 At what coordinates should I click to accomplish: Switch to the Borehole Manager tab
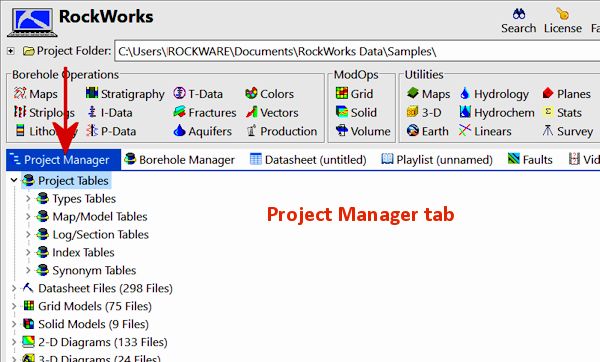coord(179,160)
